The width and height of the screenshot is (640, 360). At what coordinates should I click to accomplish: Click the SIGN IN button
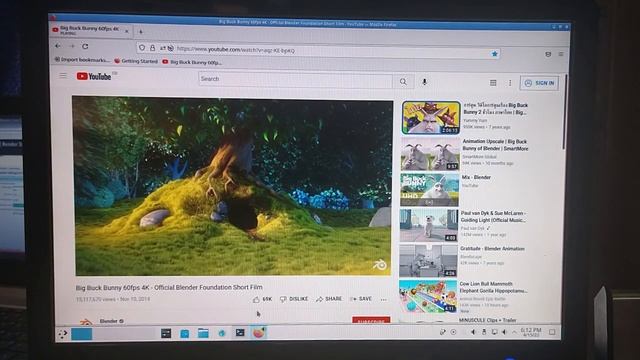pos(540,83)
